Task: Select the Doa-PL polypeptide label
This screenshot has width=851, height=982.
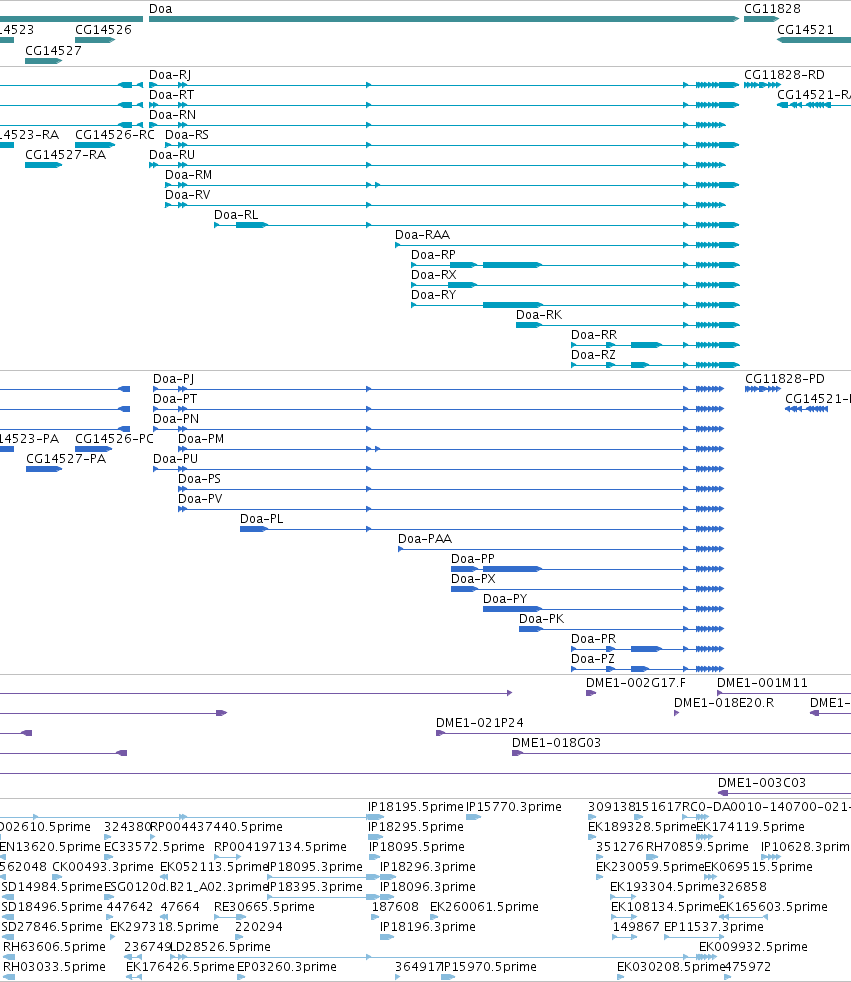Action: [x=261, y=519]
